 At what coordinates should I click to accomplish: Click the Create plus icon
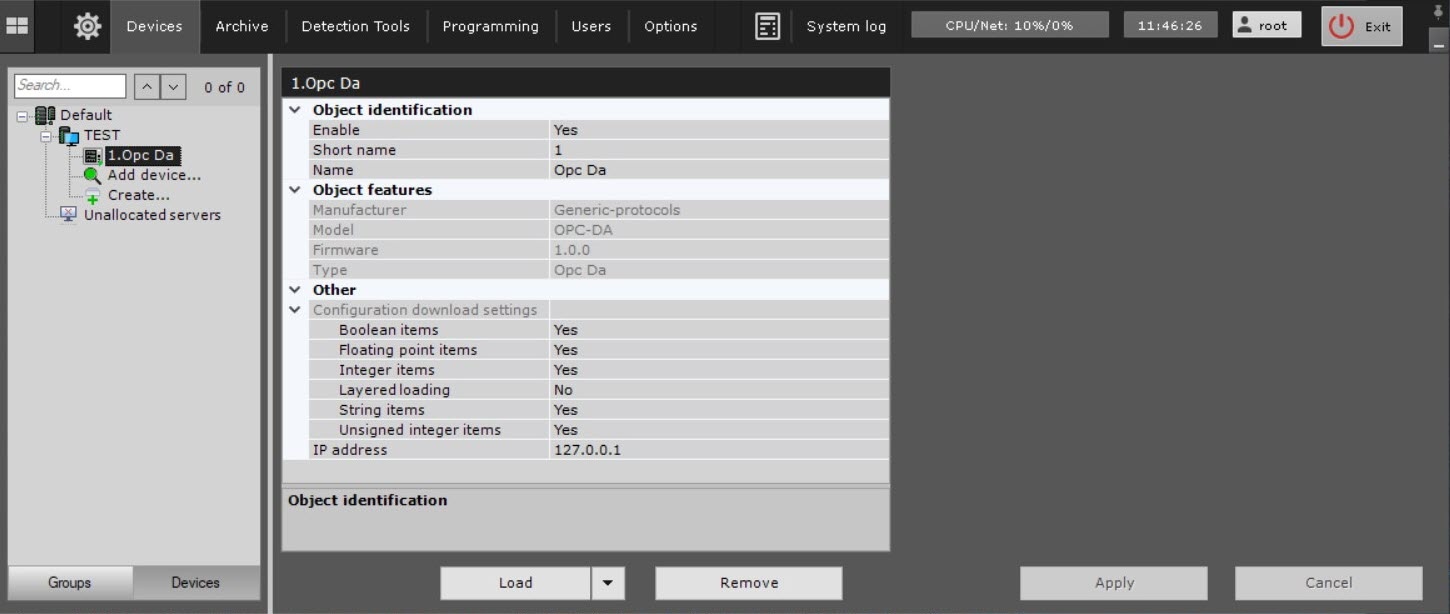[93, 196]
